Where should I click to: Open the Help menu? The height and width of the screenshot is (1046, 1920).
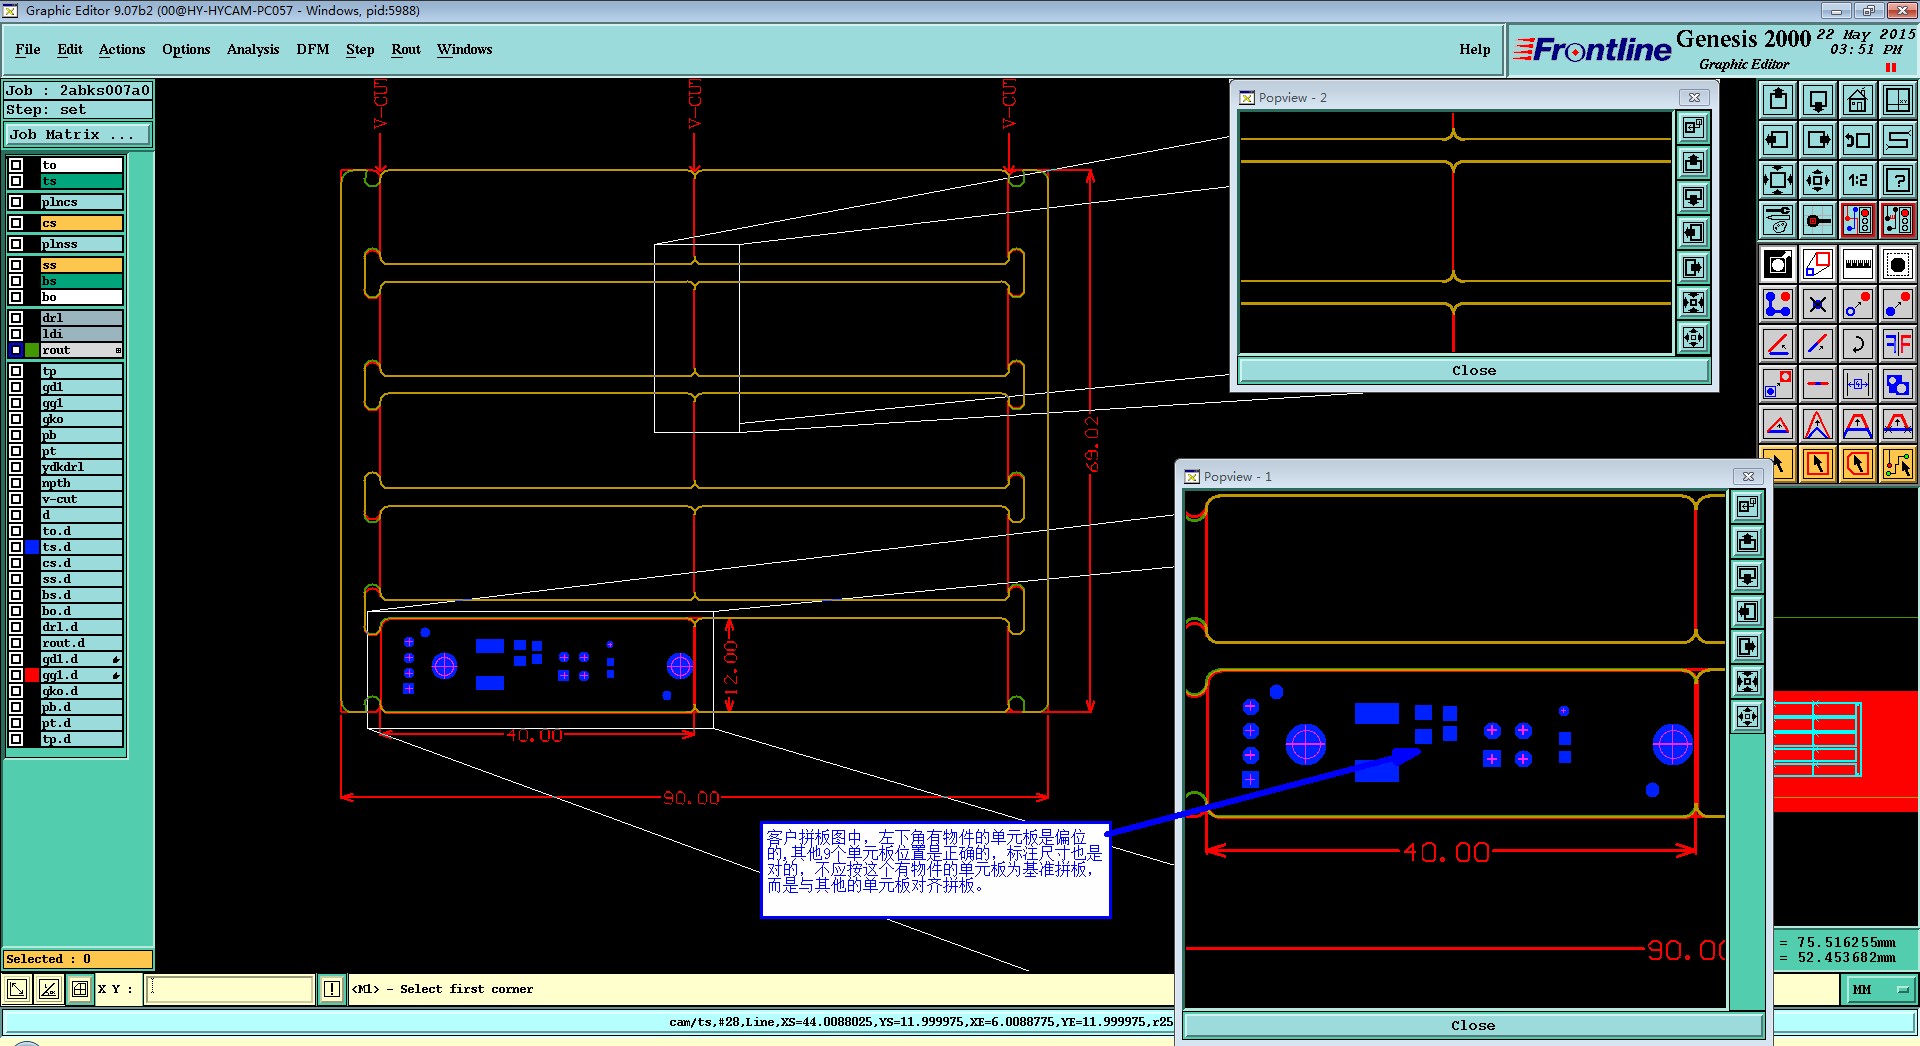tap(1474, 49)
